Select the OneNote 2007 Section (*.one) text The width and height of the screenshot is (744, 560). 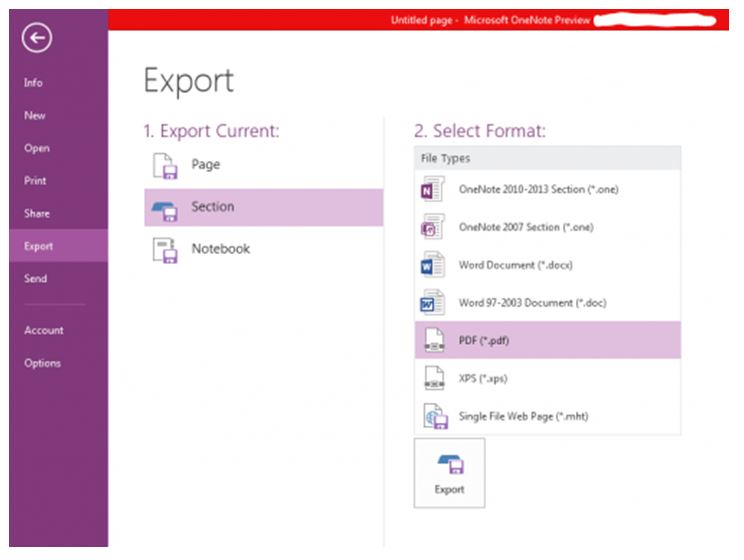point(526,227)
